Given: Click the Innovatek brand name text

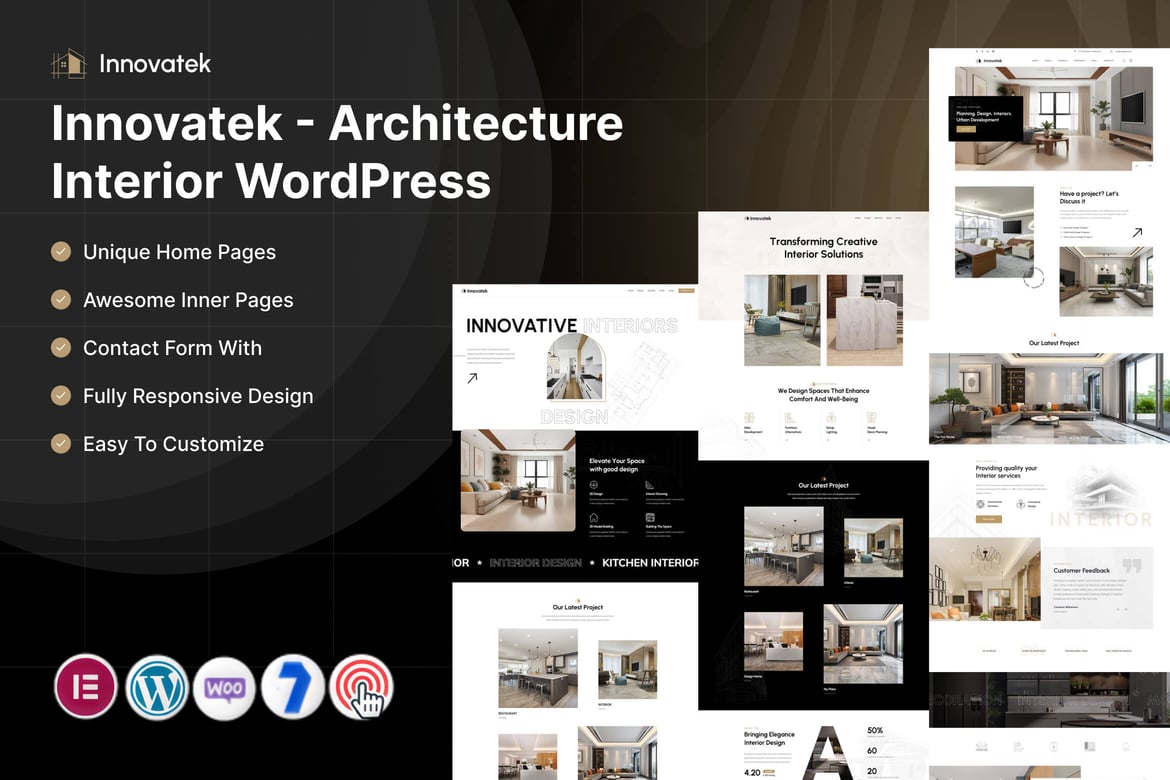Looking at the screenshot, I should (x=155, y=64).
